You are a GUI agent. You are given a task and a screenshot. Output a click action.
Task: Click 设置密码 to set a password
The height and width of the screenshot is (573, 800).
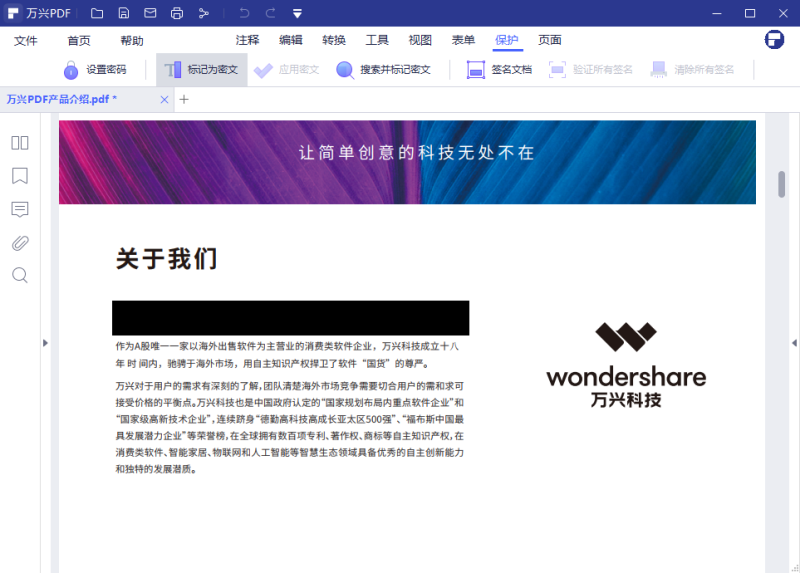tap(95, 70)
